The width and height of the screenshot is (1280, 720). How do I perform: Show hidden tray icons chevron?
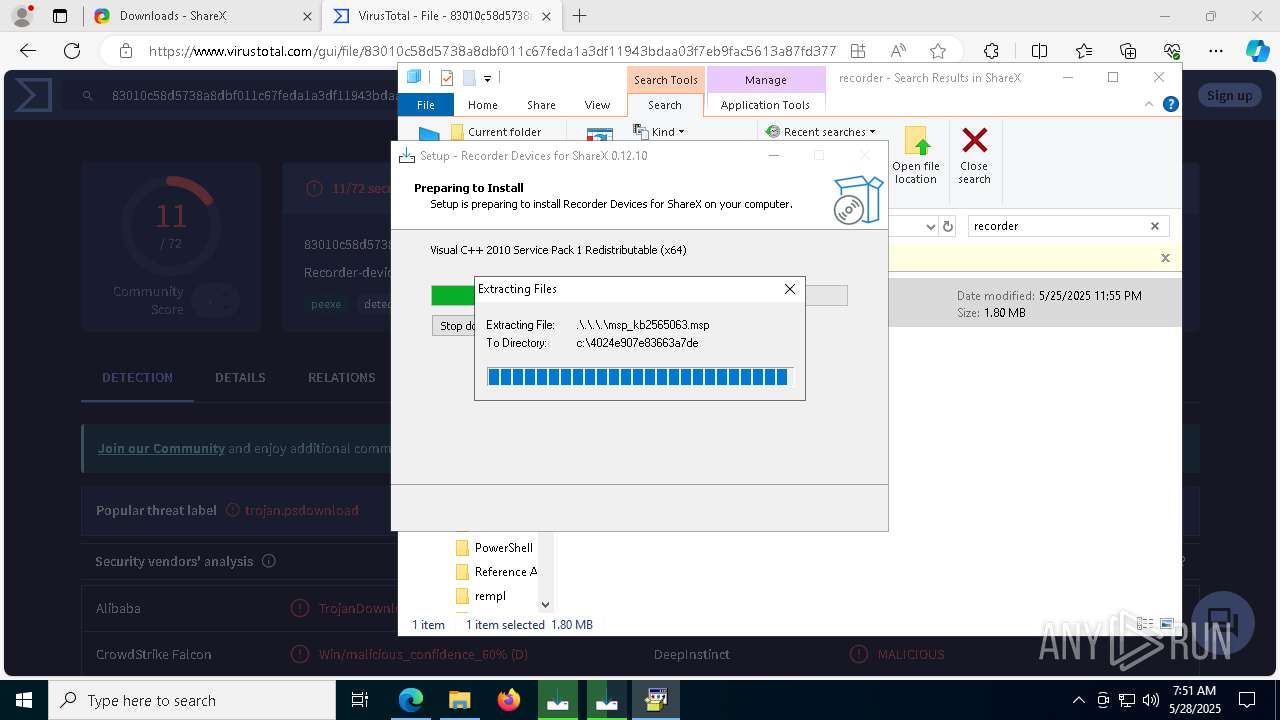[1078, 700]
